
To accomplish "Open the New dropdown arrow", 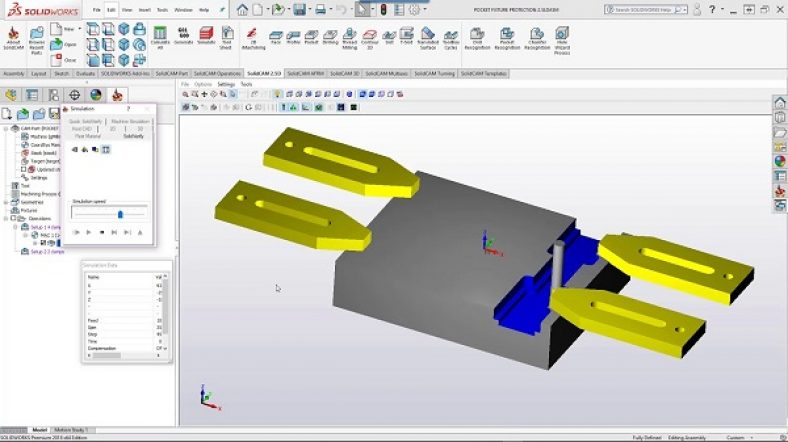I will coord(79,29).
